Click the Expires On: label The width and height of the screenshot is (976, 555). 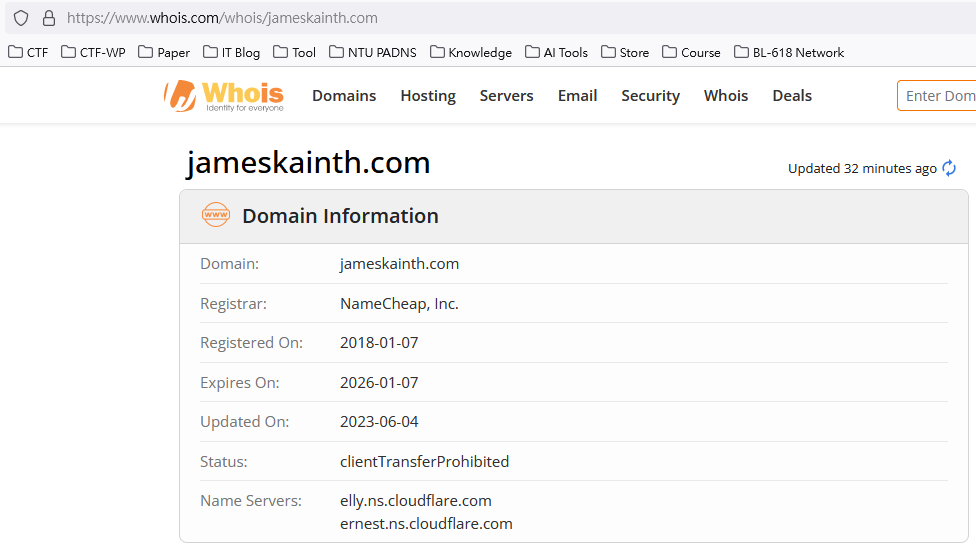(x=240, y=383)
